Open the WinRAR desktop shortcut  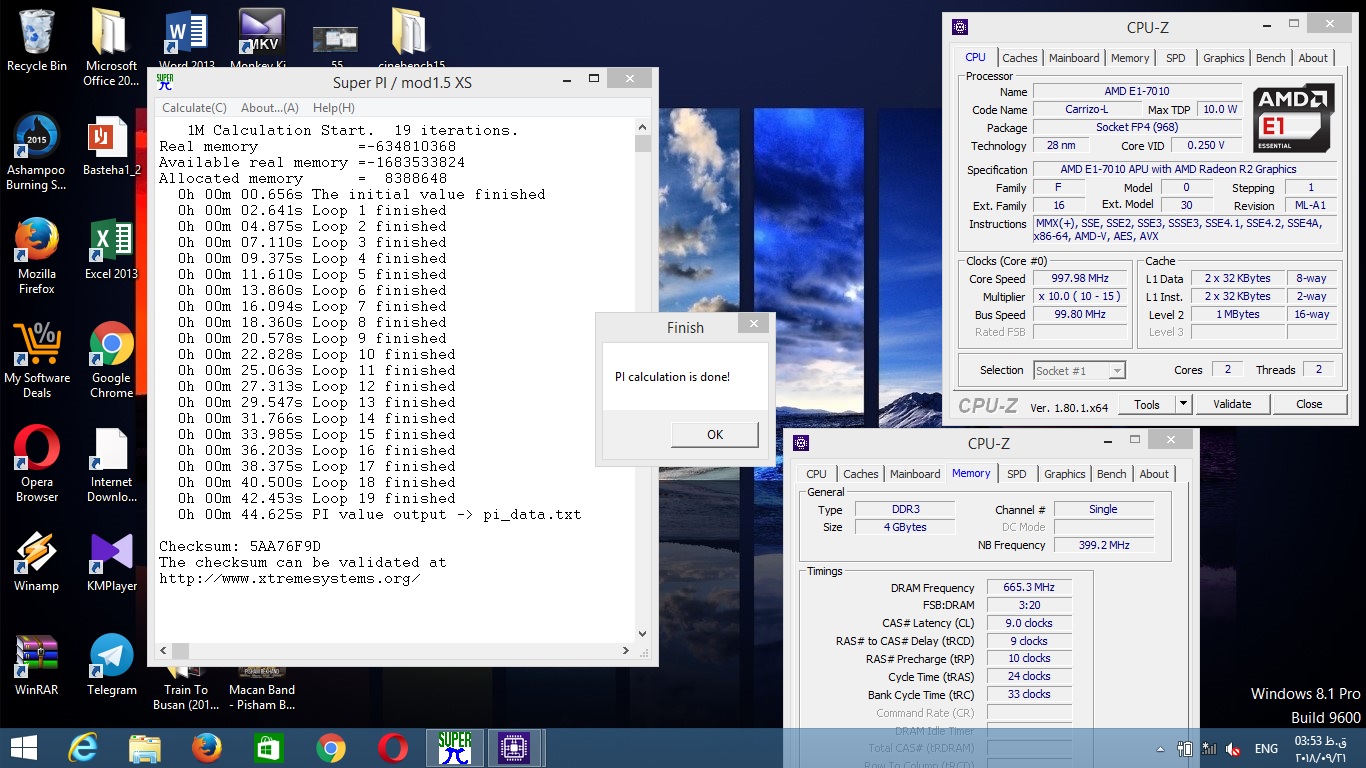[37, 665]
